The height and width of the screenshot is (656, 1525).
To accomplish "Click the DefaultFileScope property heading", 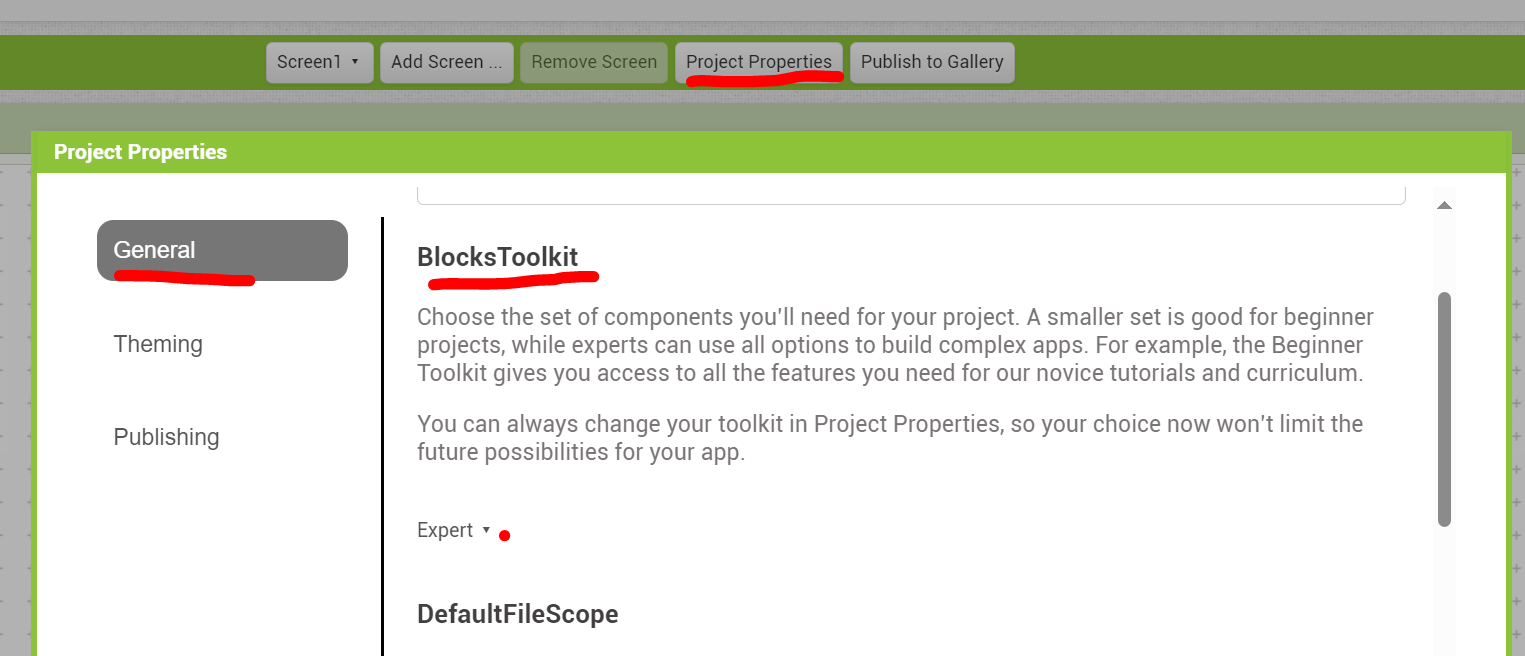I will coord(517,614).
